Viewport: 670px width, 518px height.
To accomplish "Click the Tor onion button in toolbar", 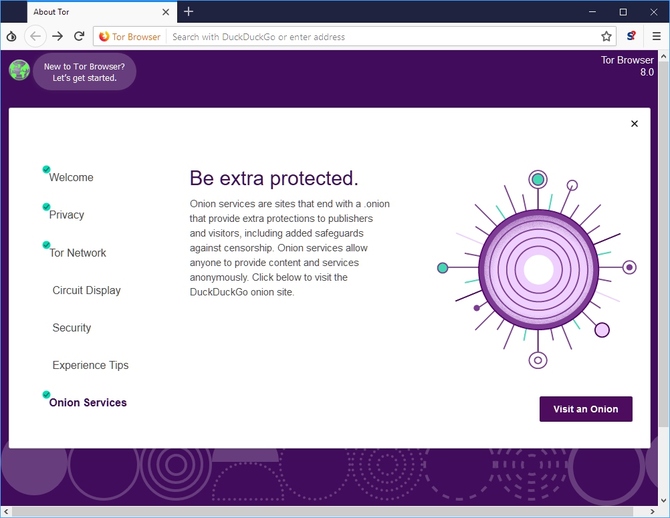I will [12, 37].
